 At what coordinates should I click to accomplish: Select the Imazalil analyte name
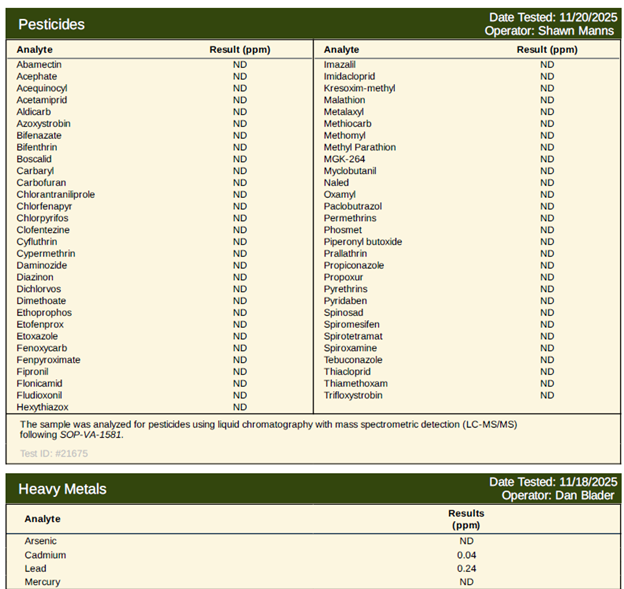tap(342, 65)
